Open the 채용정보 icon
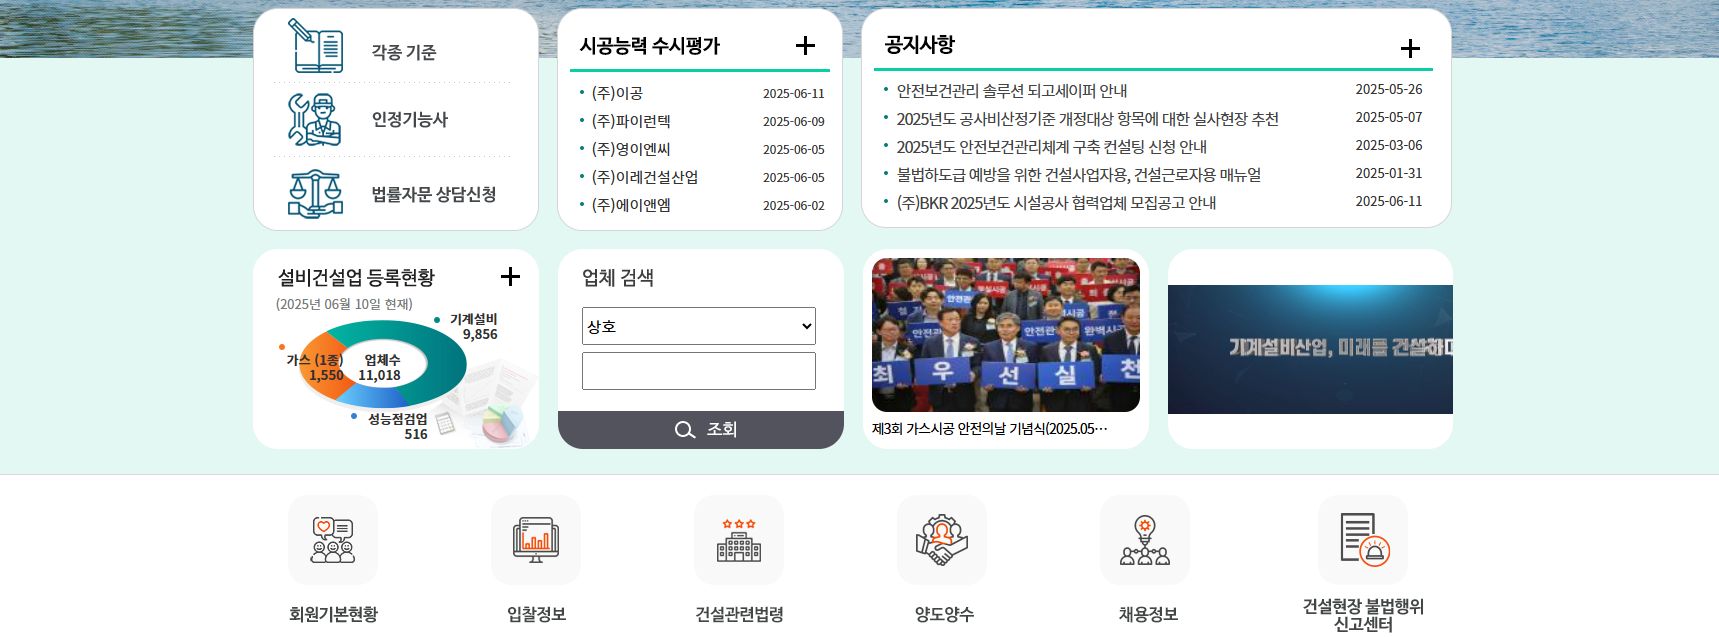The height and width of the screenshot is (637, 1719). click(1145, 540)
